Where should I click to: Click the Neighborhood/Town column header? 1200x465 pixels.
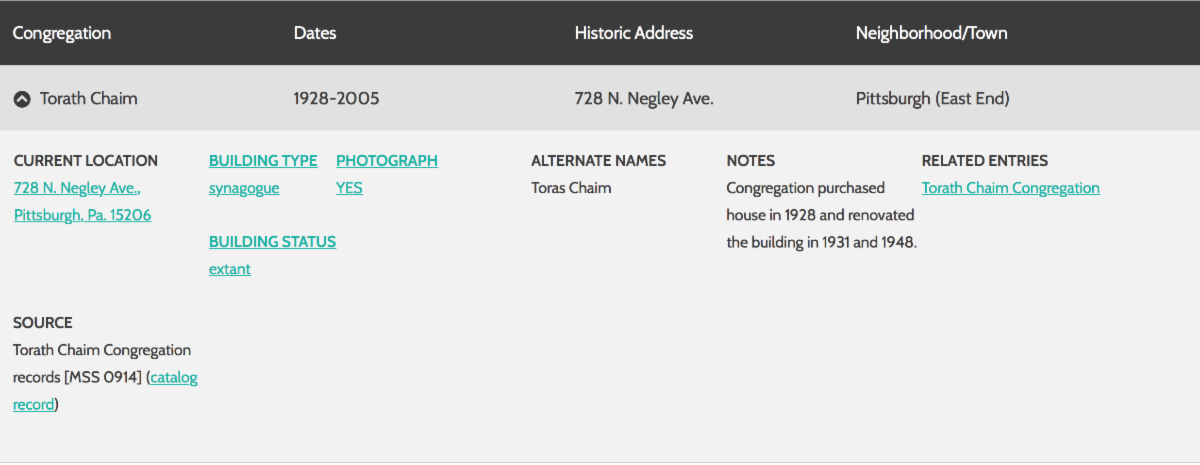(931, 33)
